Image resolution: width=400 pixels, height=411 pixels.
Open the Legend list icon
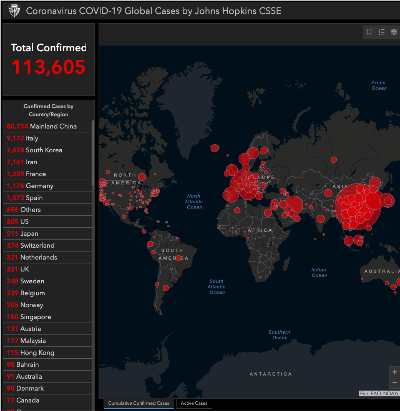[x=382, y=32]
